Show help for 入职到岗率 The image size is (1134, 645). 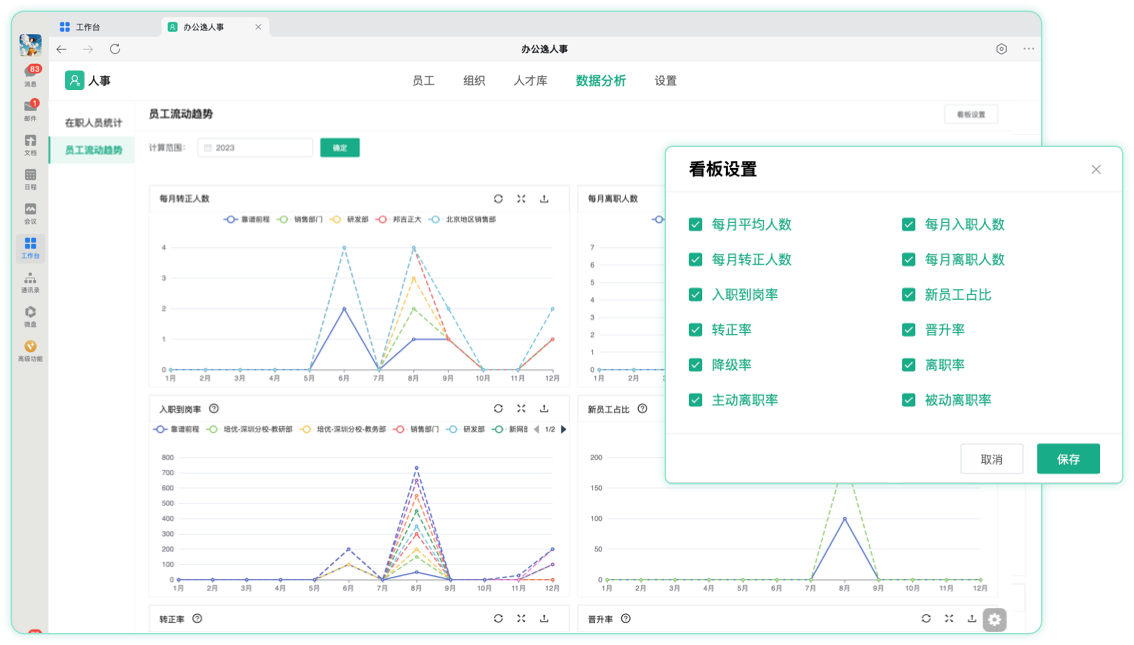pos(214,409)
